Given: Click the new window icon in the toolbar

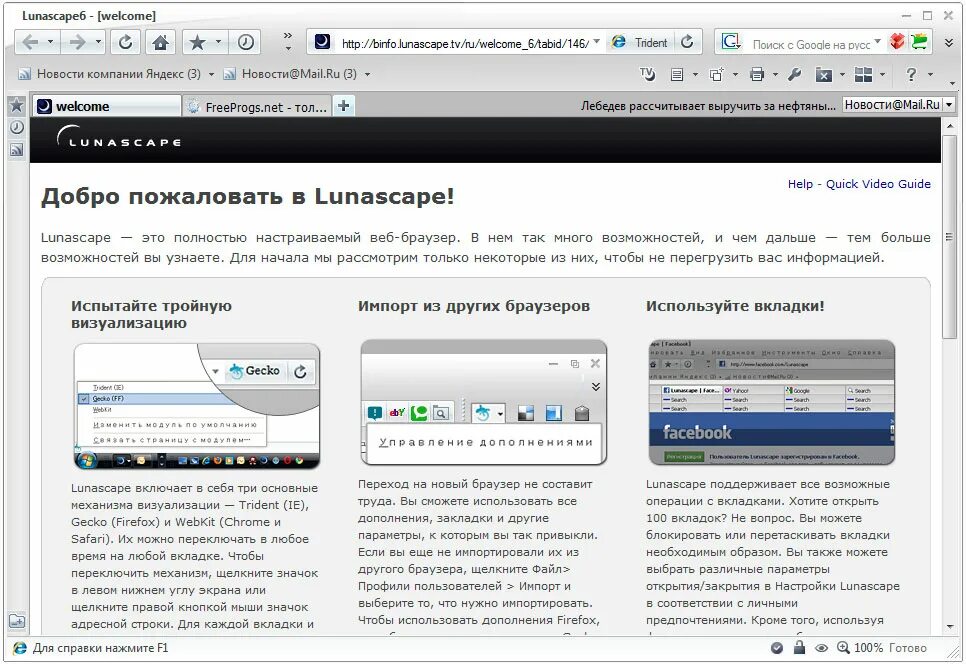Looking at the screenshot, I should pos(716,75).
